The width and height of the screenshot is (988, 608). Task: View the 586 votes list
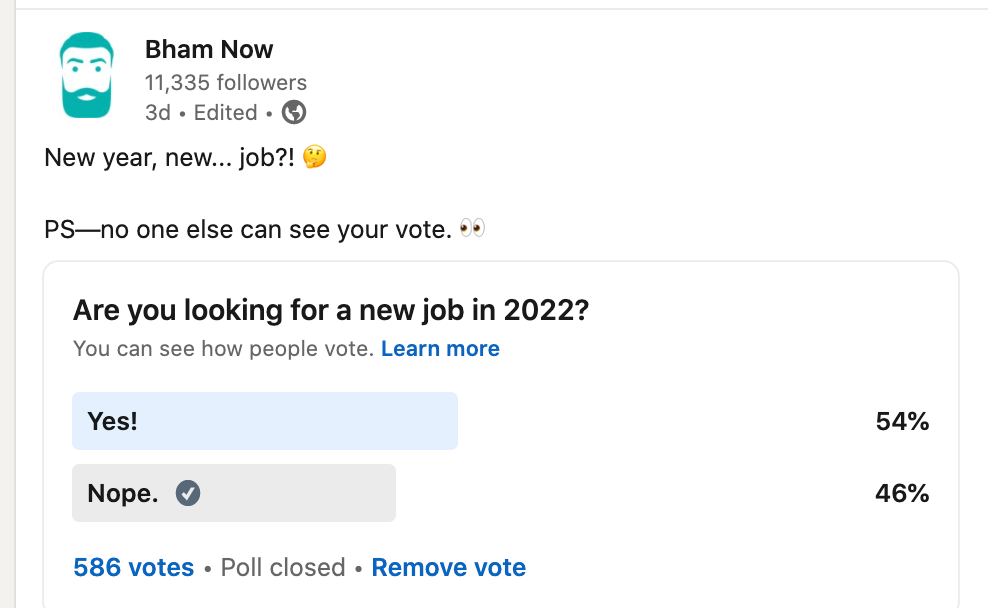point(134,568)
